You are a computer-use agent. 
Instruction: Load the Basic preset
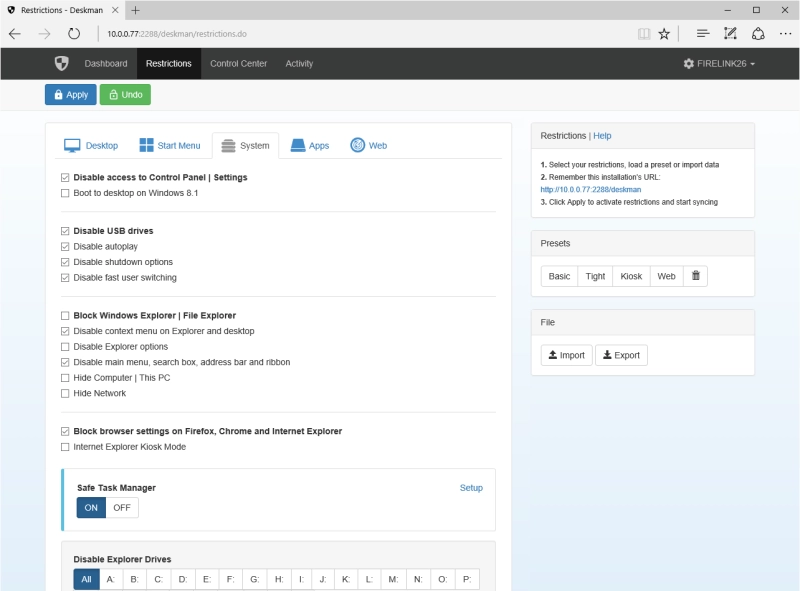pos(559,276)
